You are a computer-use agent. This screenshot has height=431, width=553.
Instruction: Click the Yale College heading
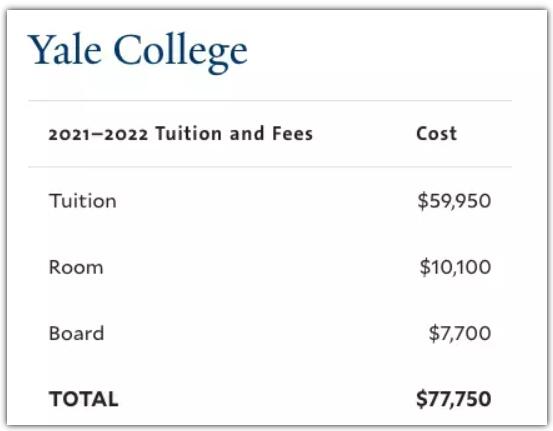point(138,52)
